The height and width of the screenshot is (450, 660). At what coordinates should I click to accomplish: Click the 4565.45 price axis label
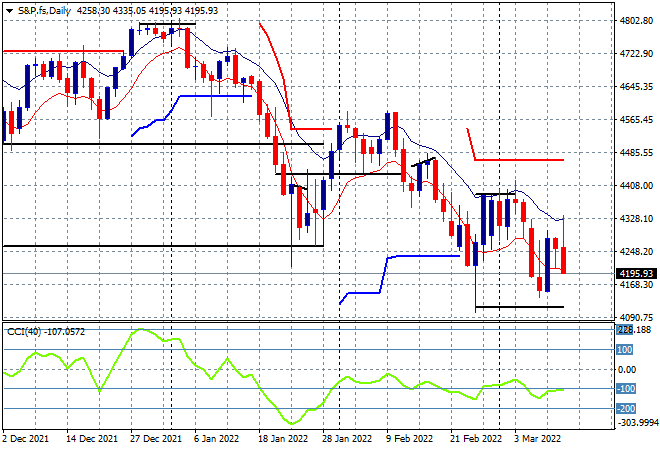tap(636, 120)
